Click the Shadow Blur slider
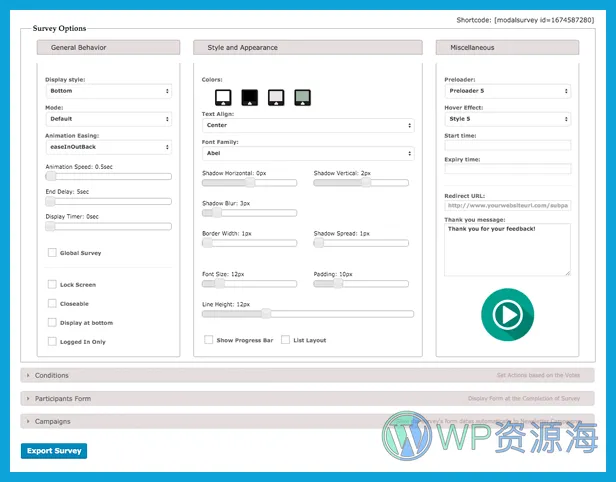This screenshot has width=616, height=482. coord(249,213)
